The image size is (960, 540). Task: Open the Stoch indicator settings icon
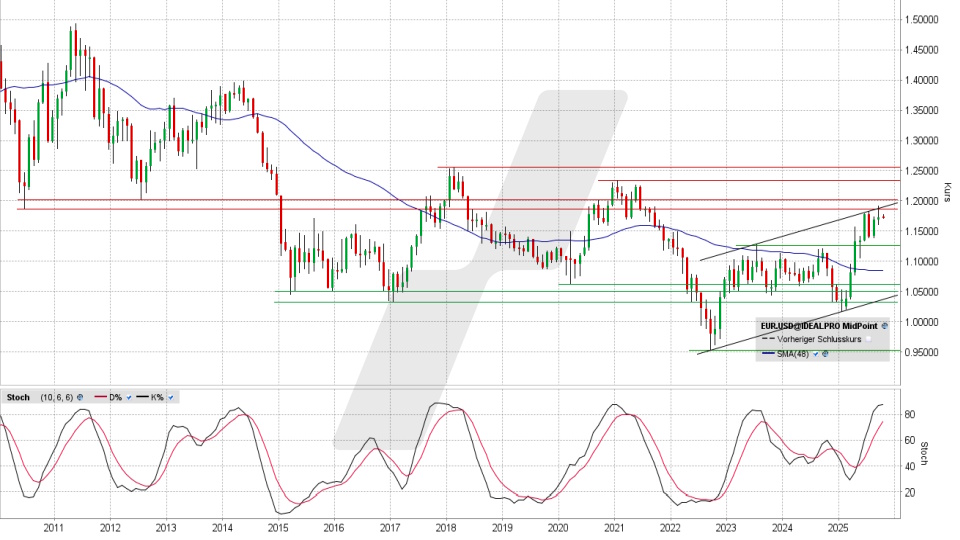click(x=80, y=397)
